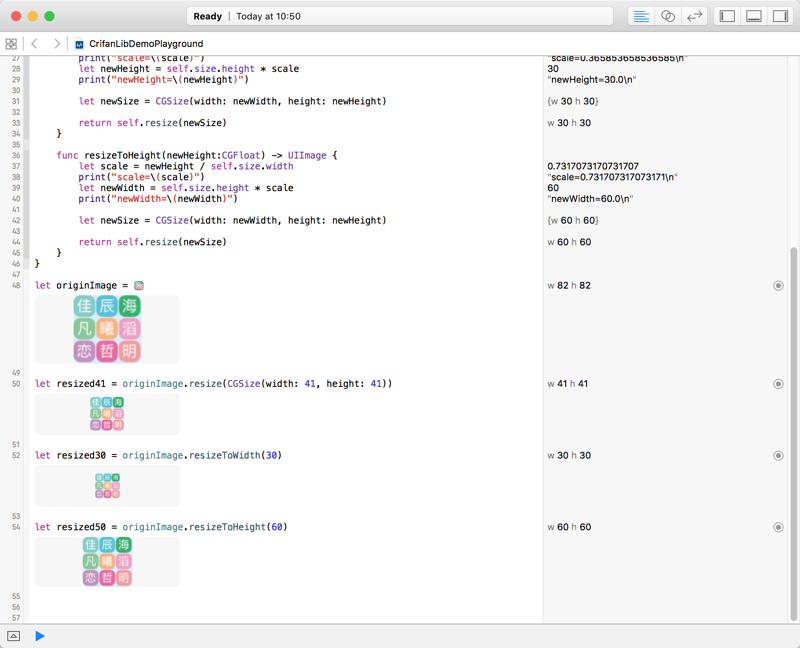This screenshot has height=648, width=800.
Task: Click the result '{w 60 h 60}'
Action: coord(572,220)
